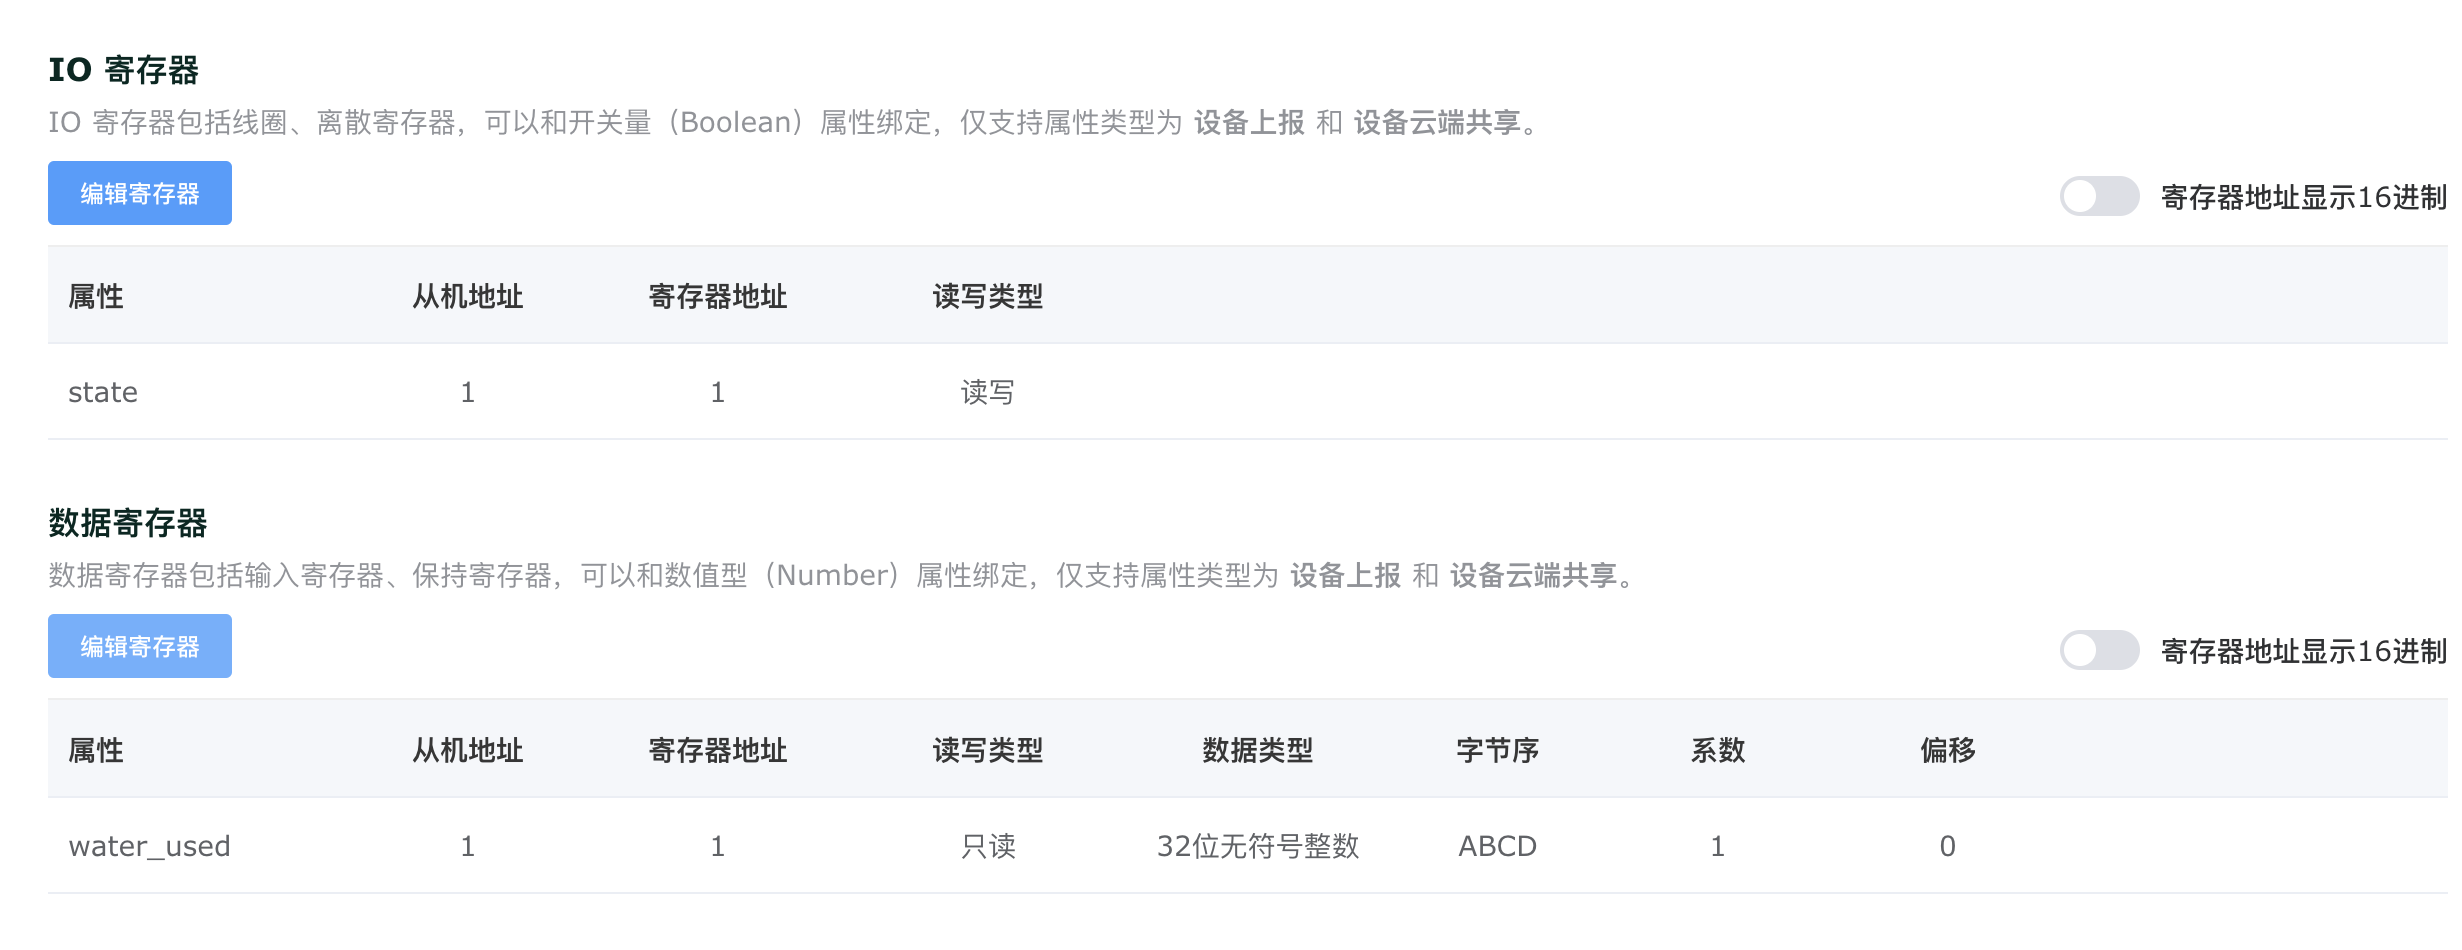Click the IO 寄存器 section title
The image size is (2462, 950).
[125, 70]
